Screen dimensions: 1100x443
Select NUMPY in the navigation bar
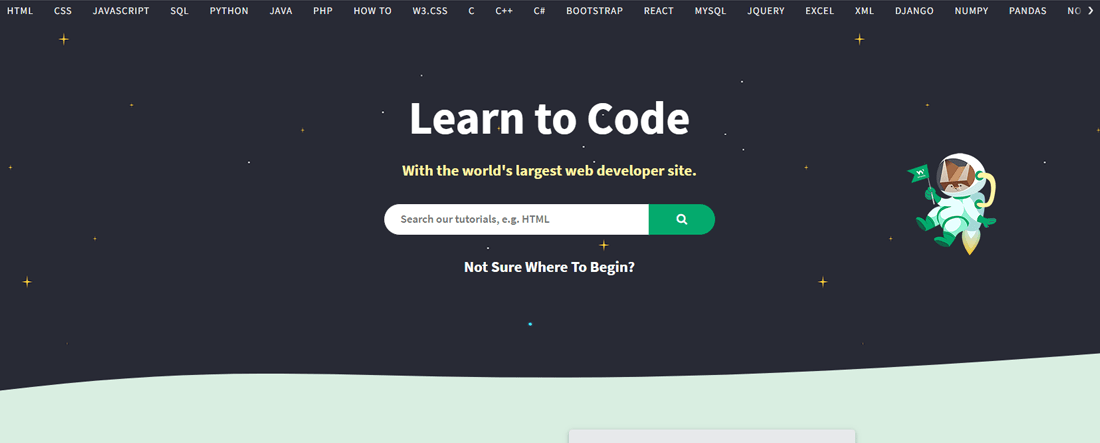pyautogui.click(x=971, y=11)
